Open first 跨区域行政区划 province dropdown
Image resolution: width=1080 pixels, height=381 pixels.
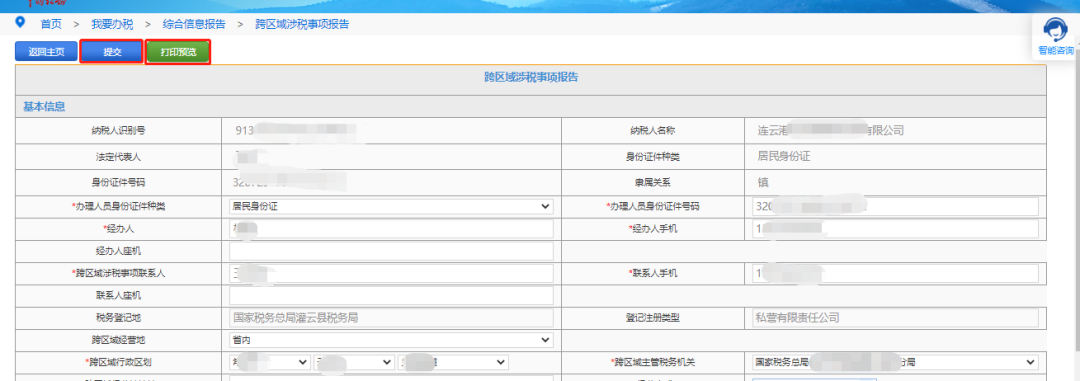tap(270, 362)
